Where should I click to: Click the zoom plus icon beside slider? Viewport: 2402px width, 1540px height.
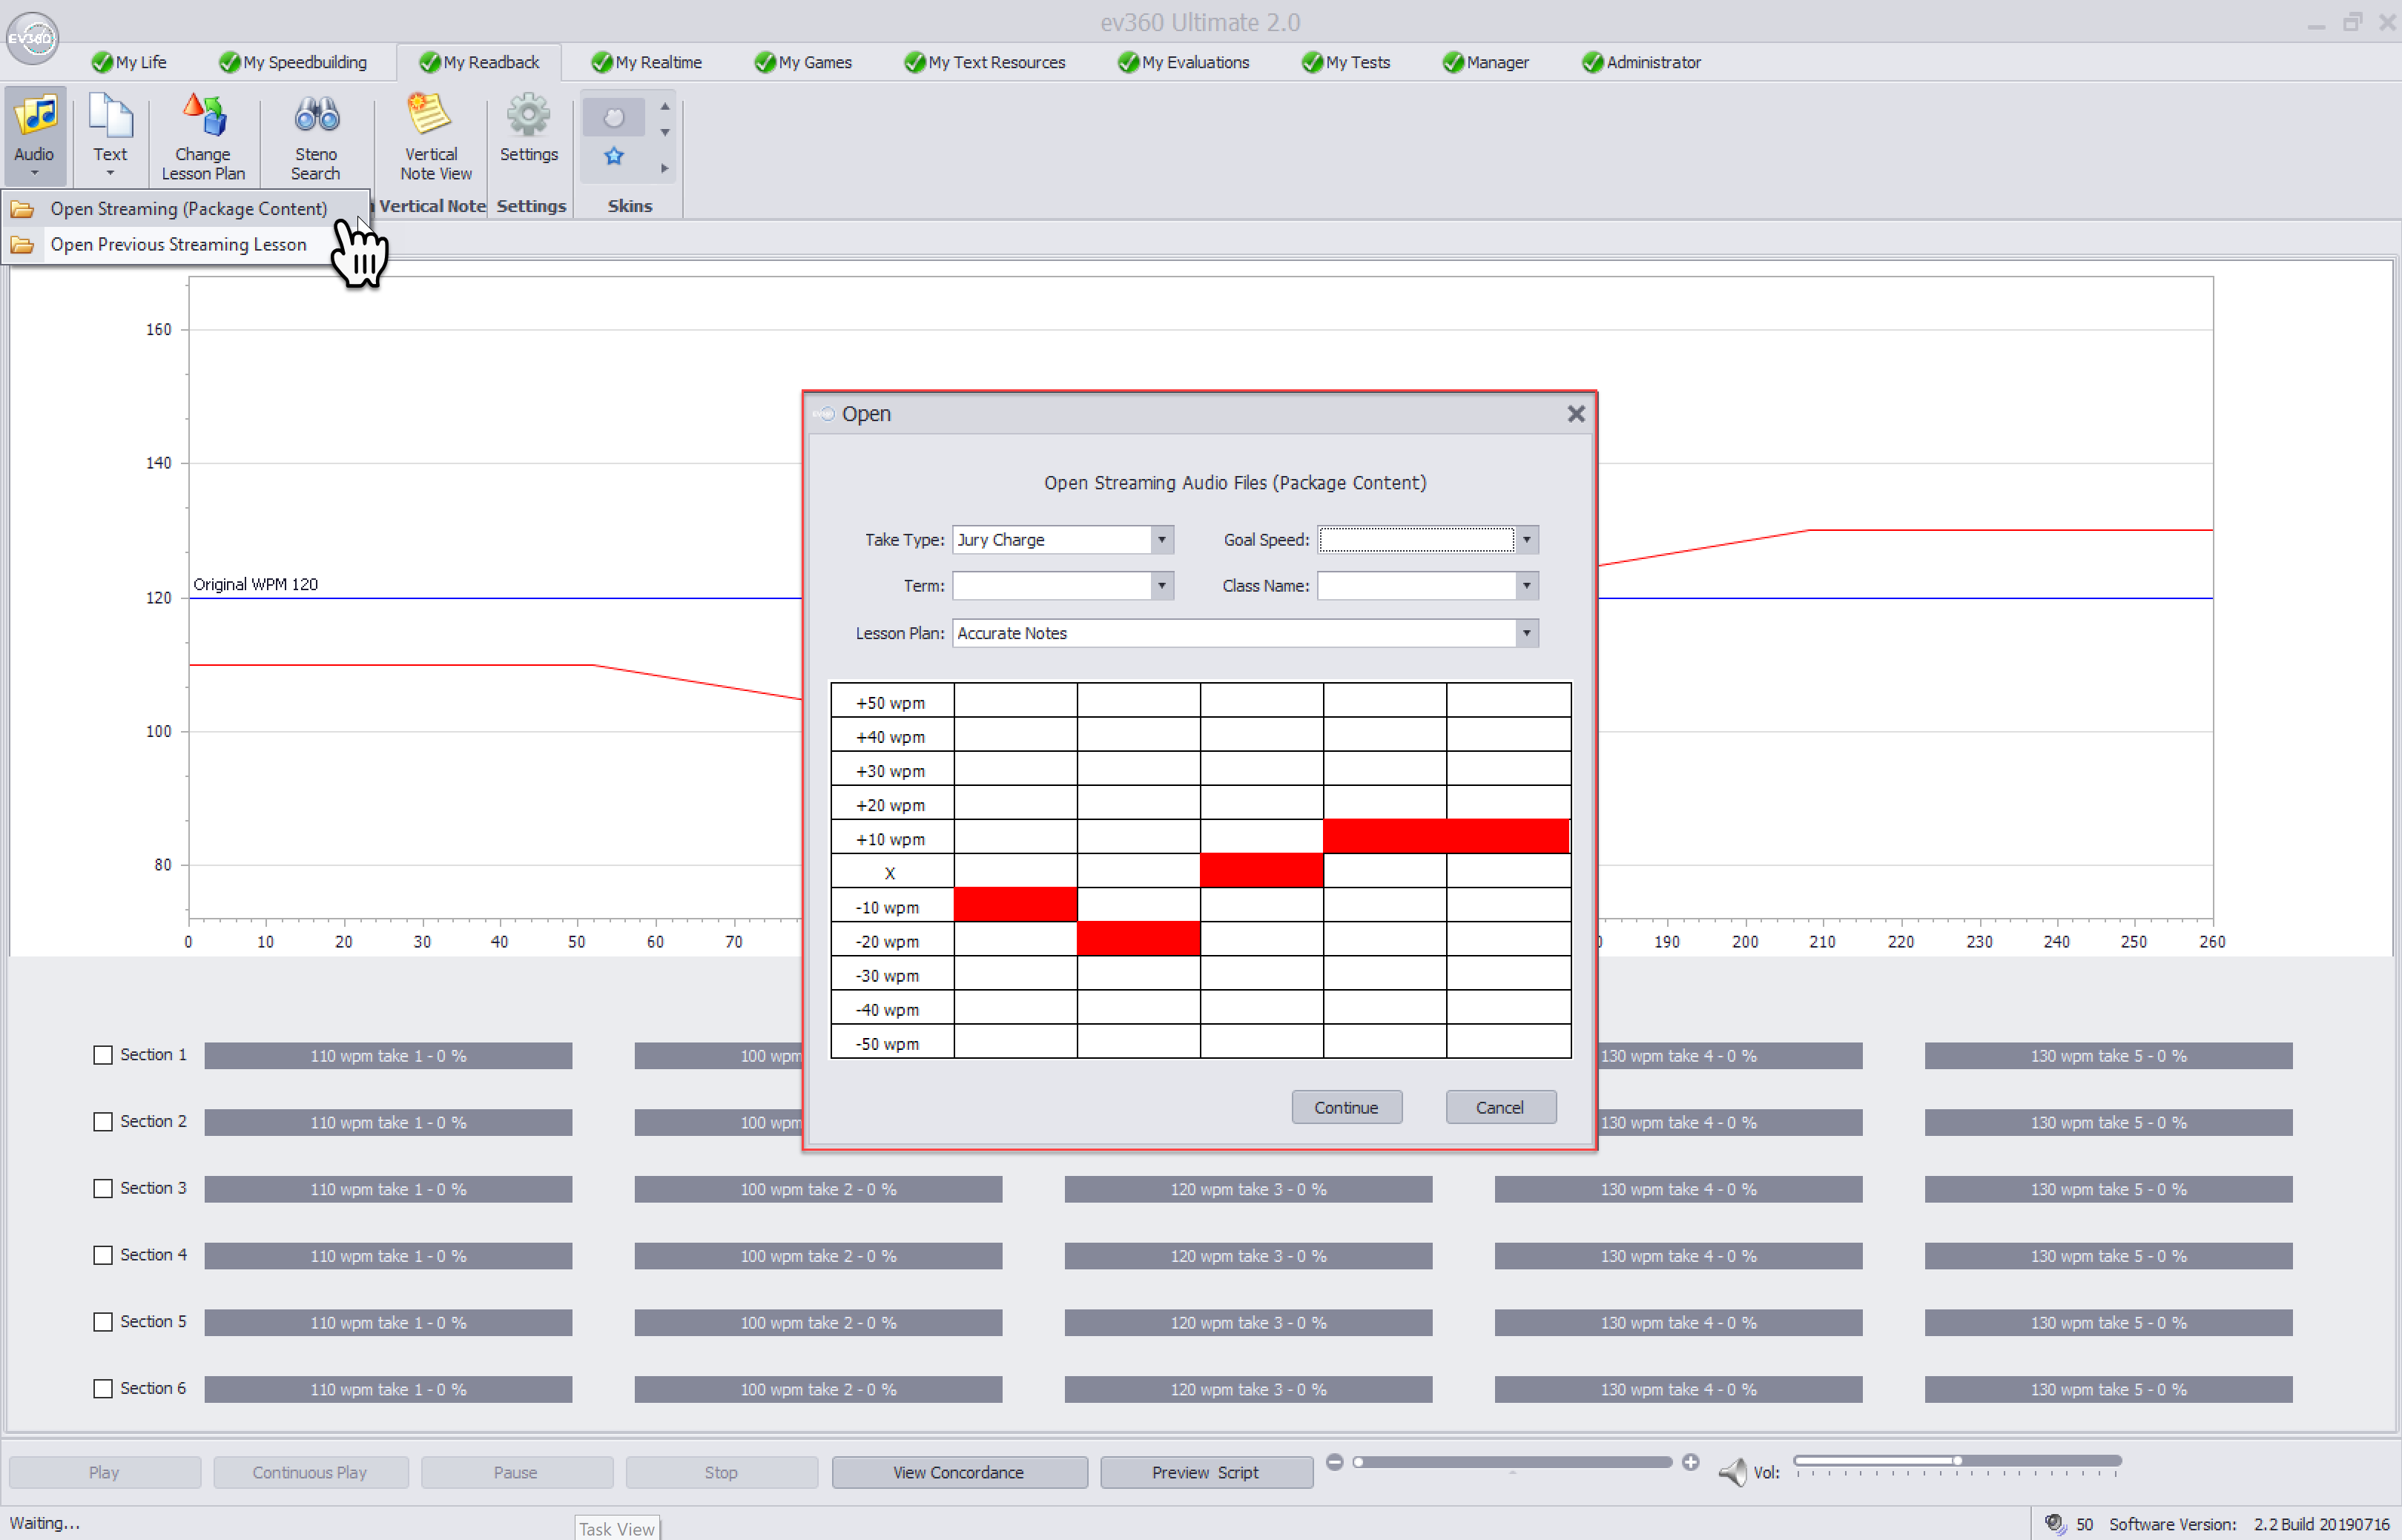(1690, 1462)
